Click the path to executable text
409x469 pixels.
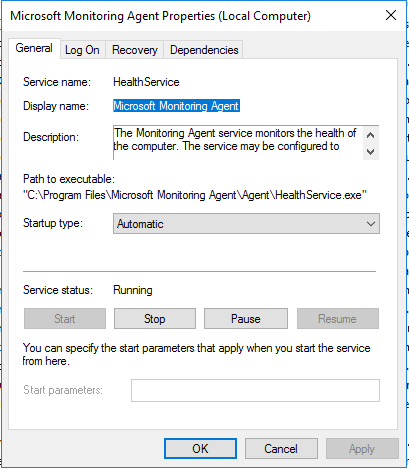click(x=195, y=195)
